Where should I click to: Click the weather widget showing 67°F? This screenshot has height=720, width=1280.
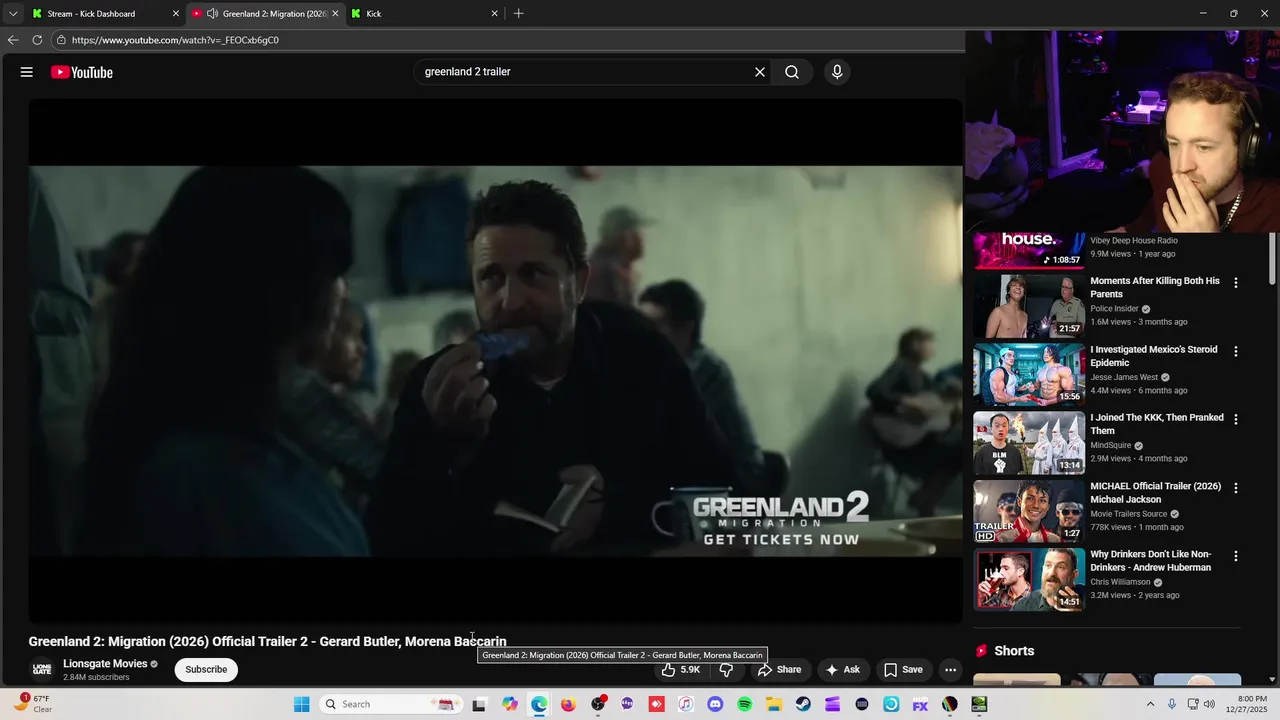coord(32,704)
